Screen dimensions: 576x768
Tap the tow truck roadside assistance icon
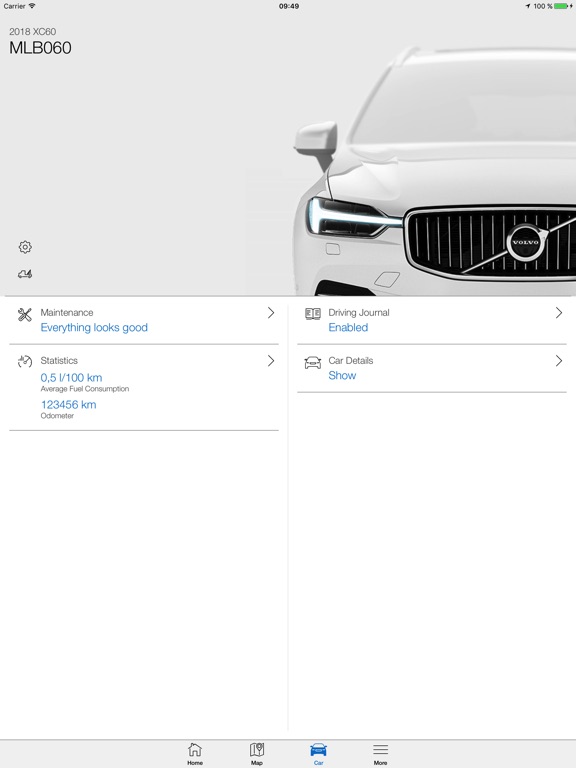click(x=25, y=274)
